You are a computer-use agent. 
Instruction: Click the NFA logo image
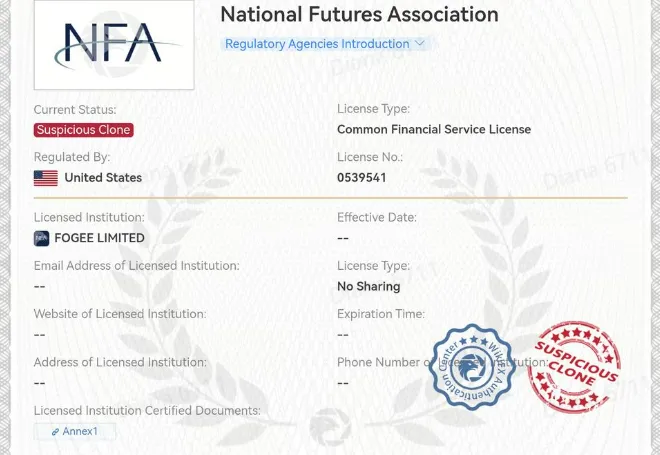pos(114,45)
